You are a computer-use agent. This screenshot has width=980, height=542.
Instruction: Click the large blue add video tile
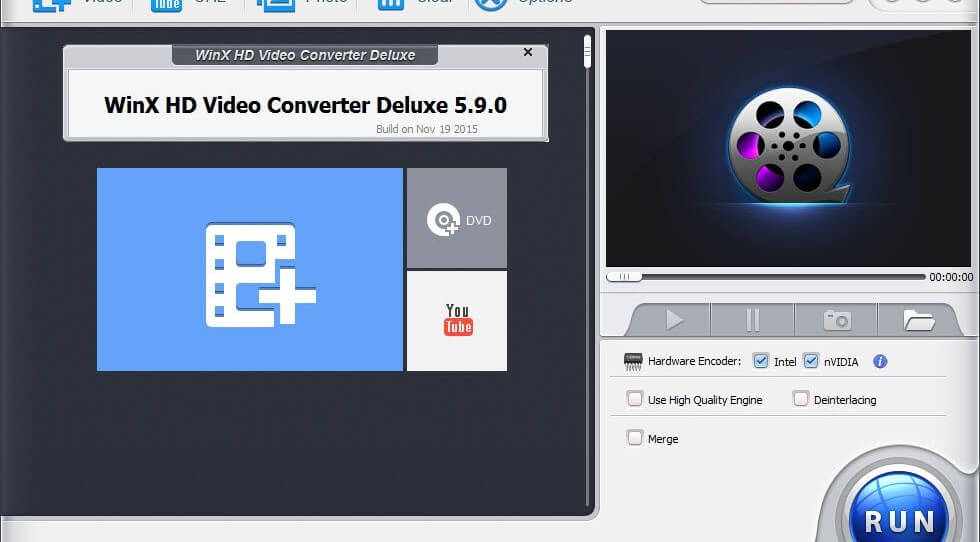click(x=249, y=269)
